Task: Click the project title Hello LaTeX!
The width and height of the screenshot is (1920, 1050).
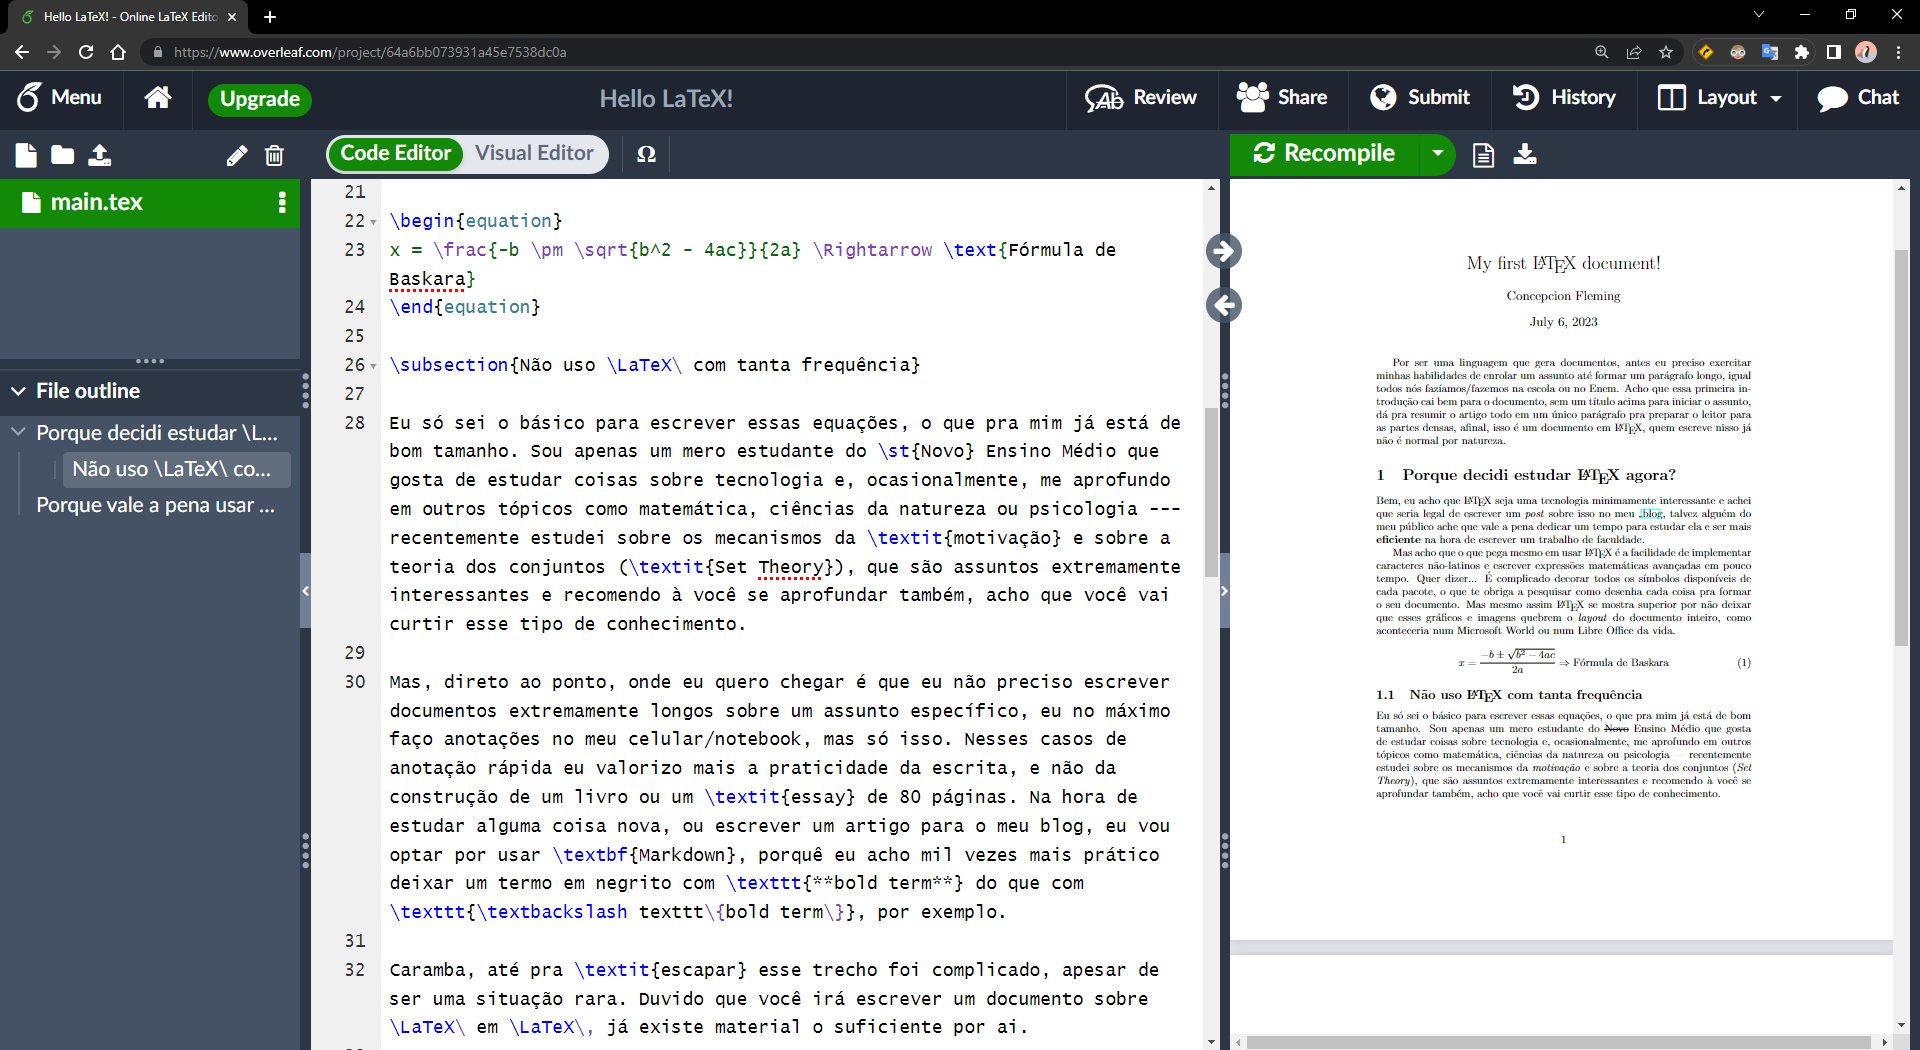Action: (x=666, y=99)
